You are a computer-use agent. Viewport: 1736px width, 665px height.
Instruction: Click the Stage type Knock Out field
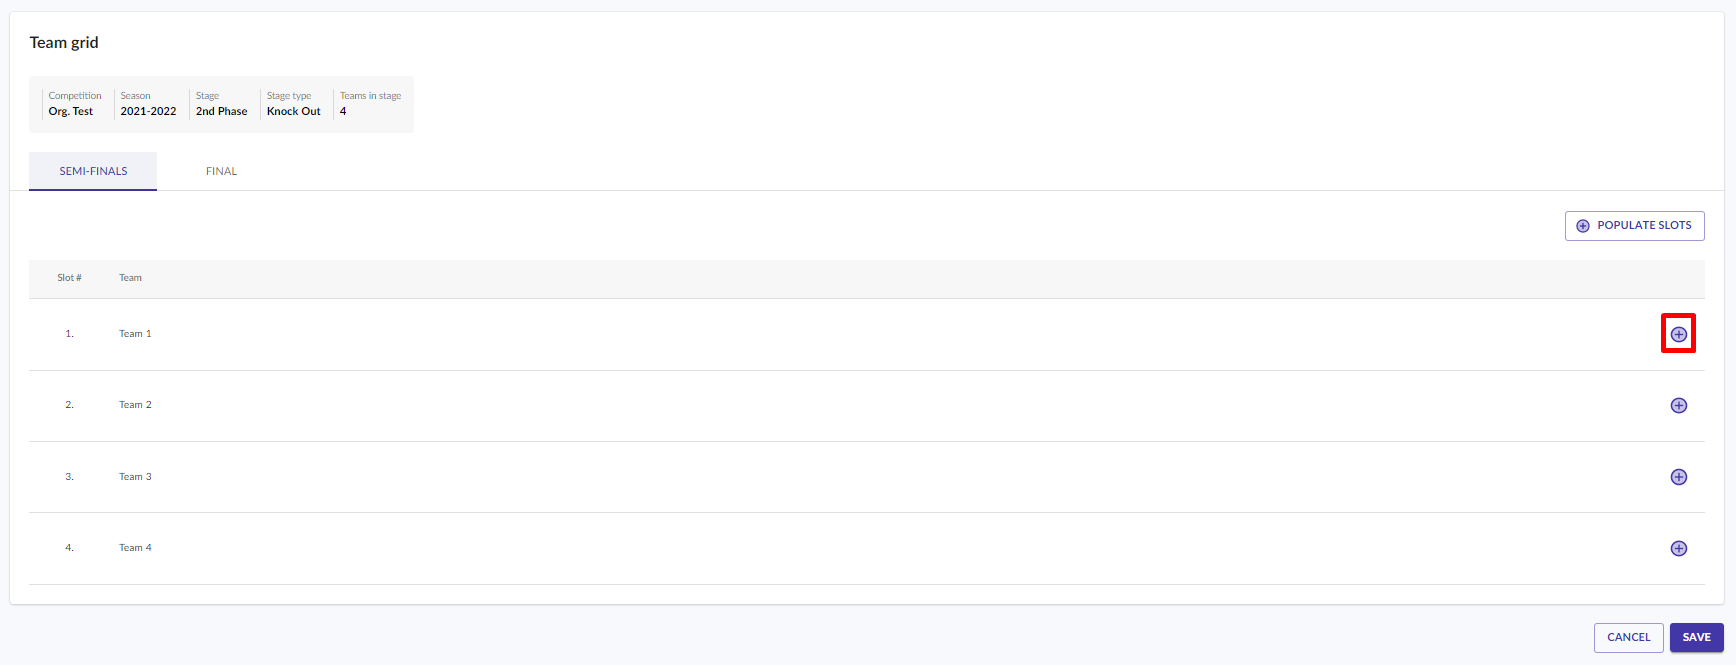(293, 104)
